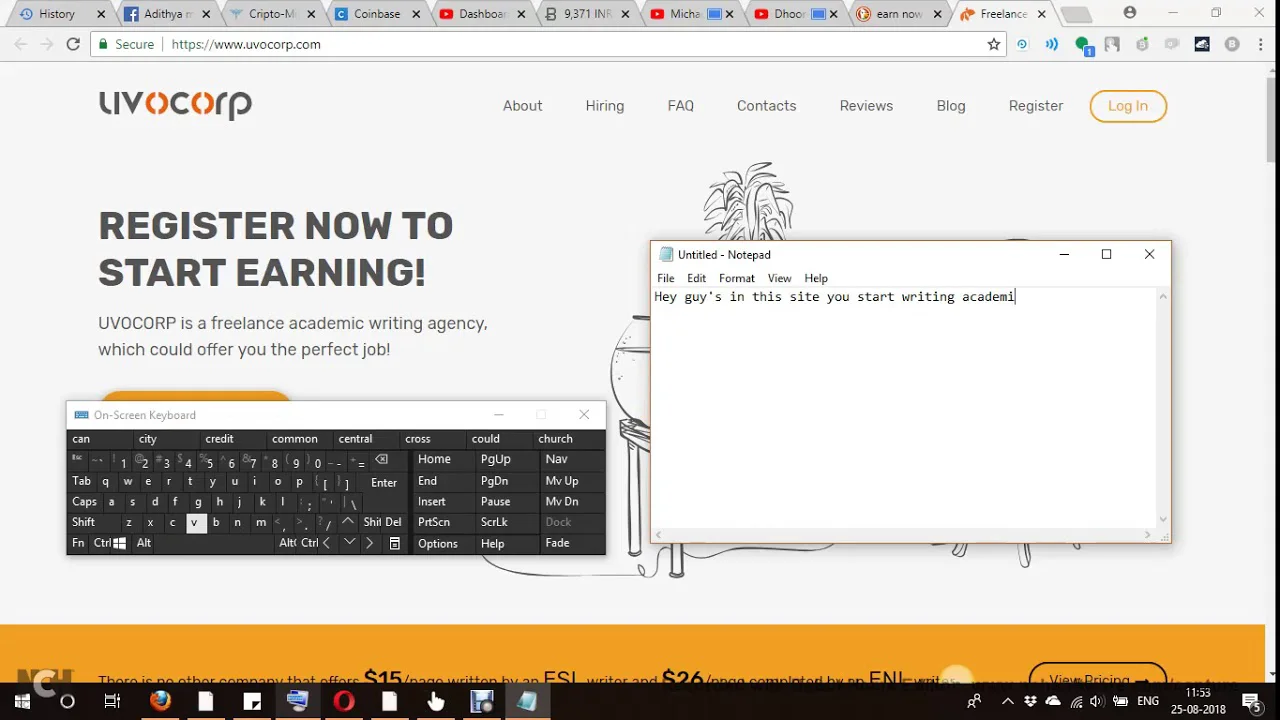Open Task View from taskbar
Viewport: 1280px width, 720px height.
pos(112,701)
